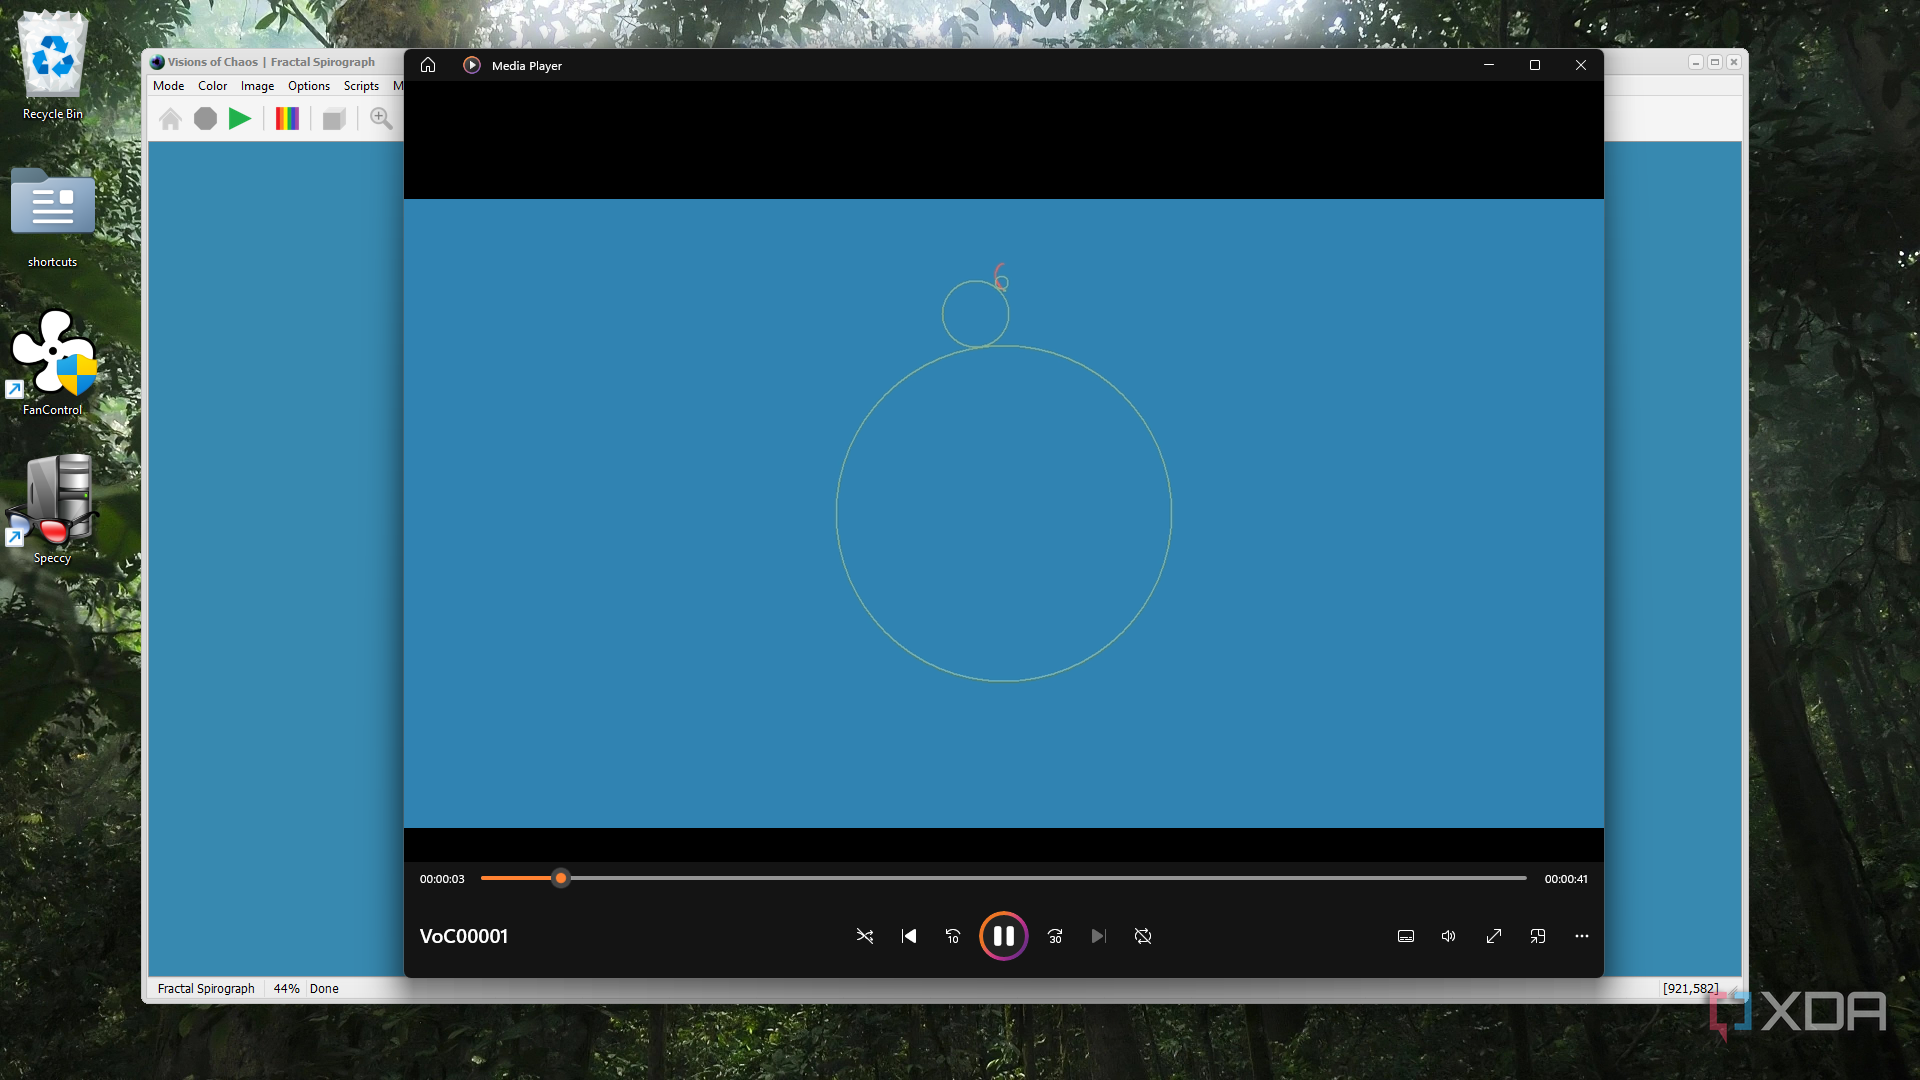Click the elapsed time 00:00:03
This screenshot has width=1920, height=1080.
442,879
